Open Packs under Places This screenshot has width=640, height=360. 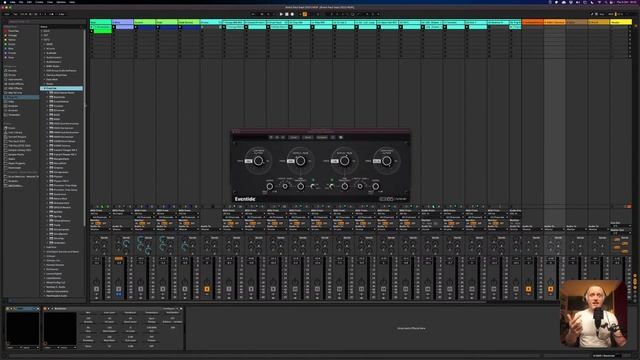point(11,128)
